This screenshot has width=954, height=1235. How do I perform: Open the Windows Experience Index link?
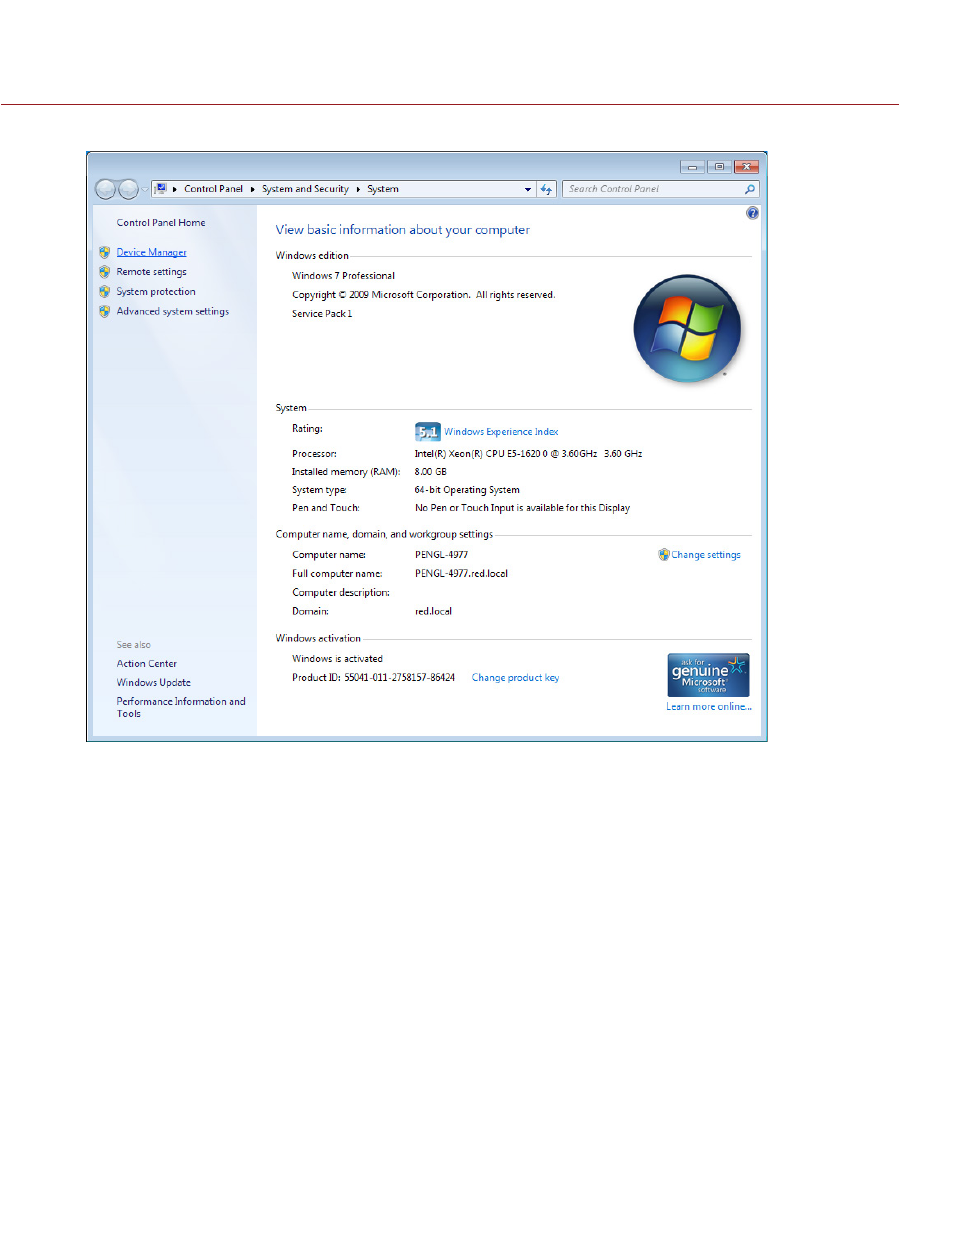[501, 432]
